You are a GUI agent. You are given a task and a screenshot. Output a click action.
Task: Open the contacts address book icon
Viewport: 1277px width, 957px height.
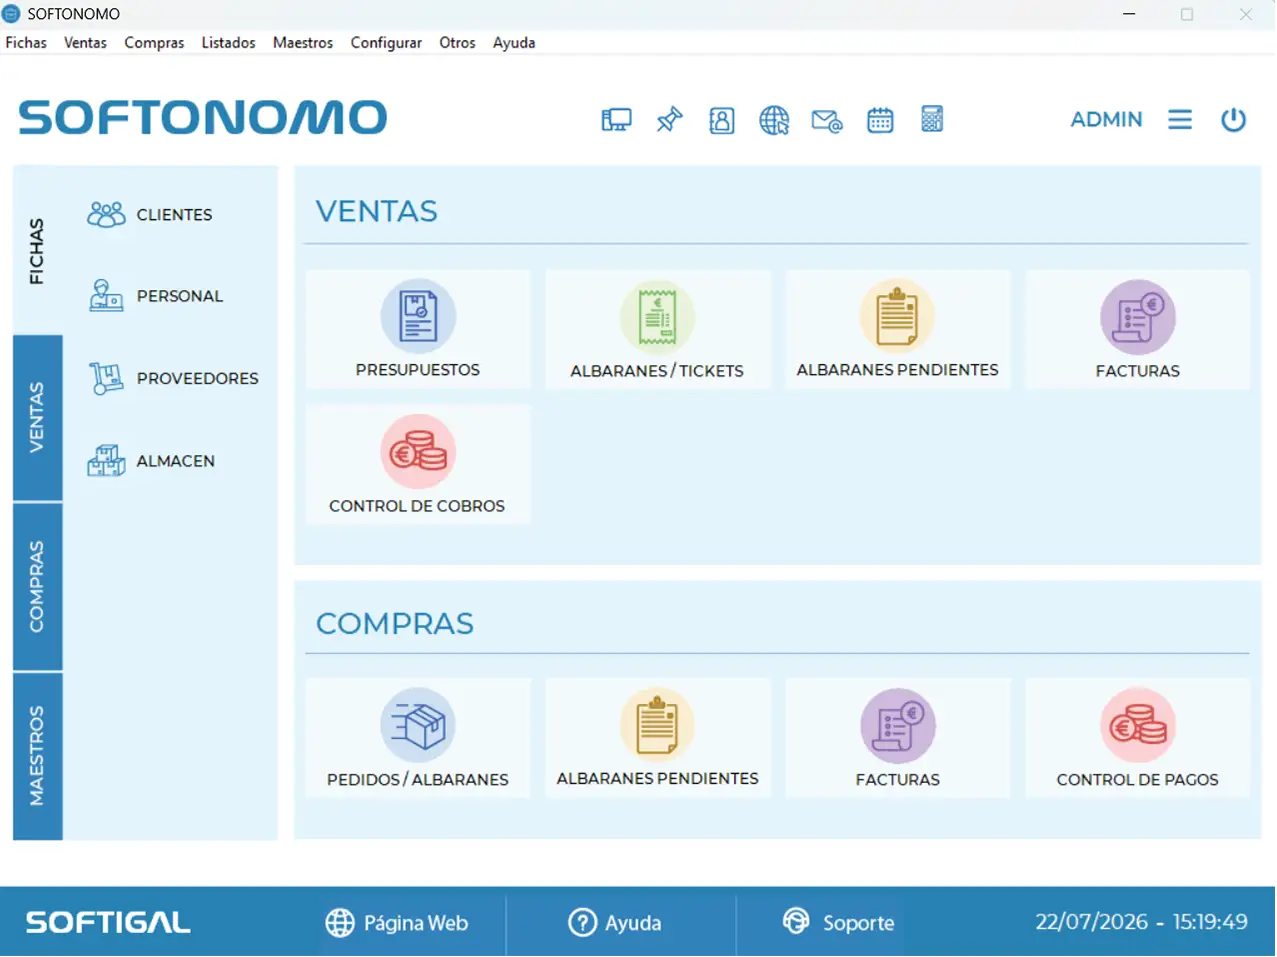coord(721,120)
